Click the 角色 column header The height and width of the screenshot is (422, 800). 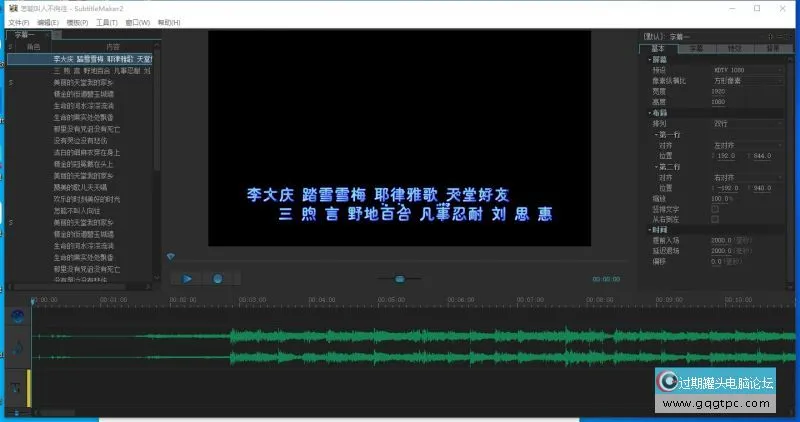(x=34, y=46)
